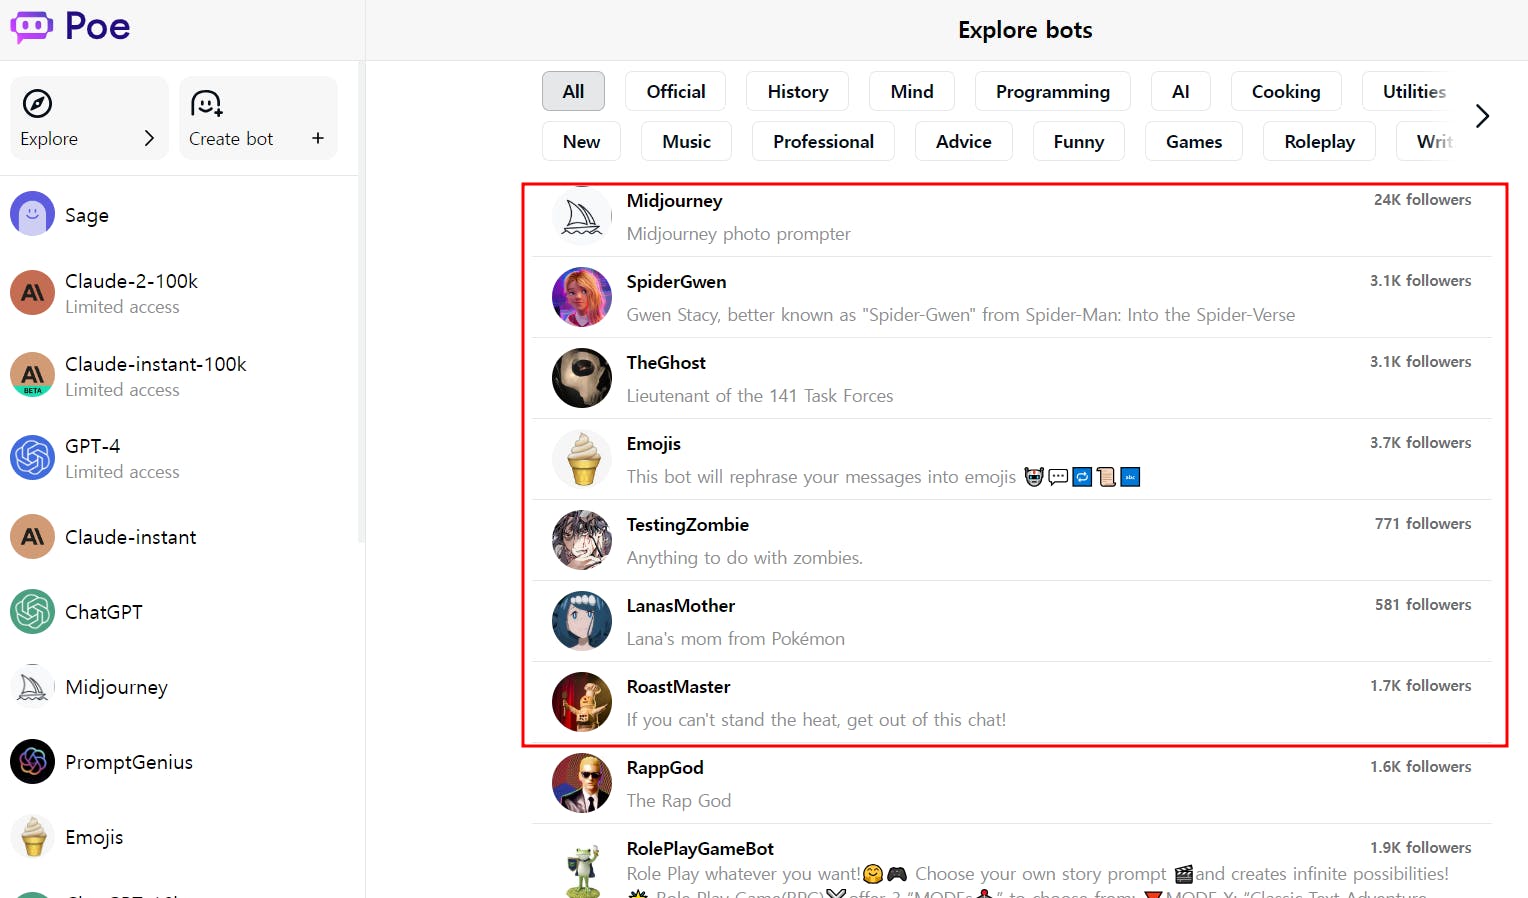The width and height of the screenshot is (1528, 898).
Task: Open the Explore compass icon
Action: 37,103
